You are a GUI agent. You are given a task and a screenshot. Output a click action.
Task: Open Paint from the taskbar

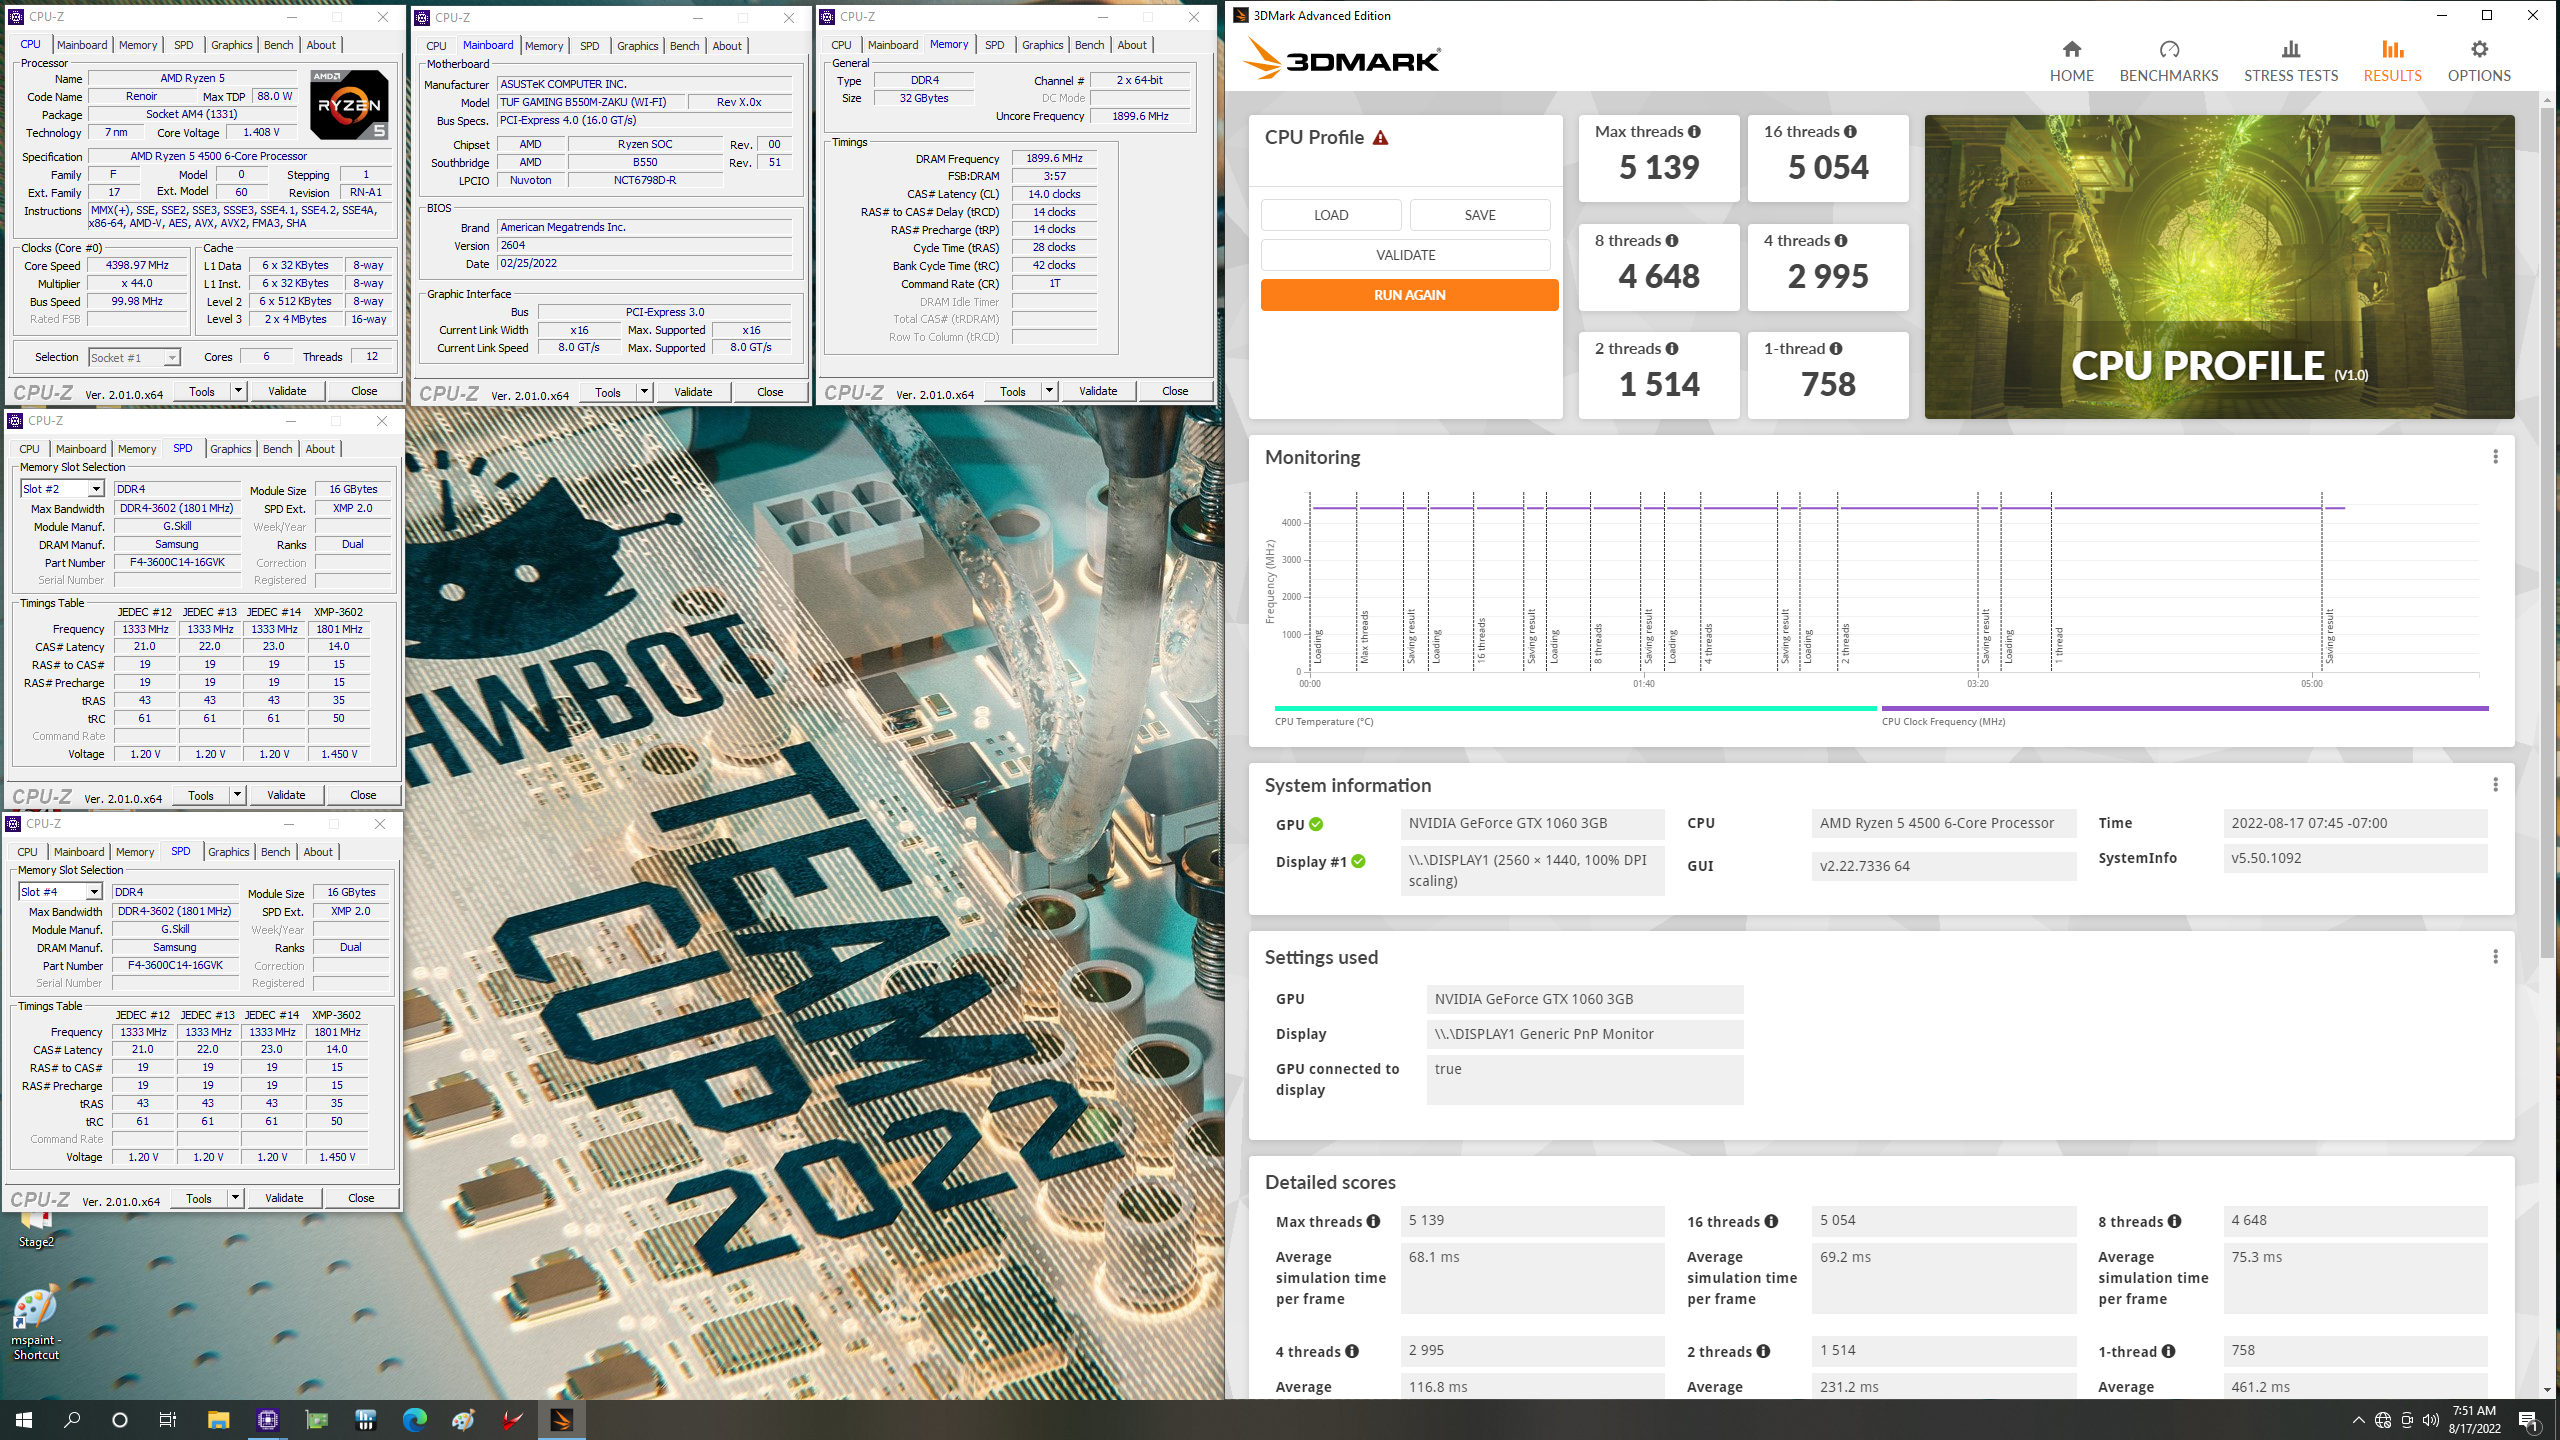463,1420
